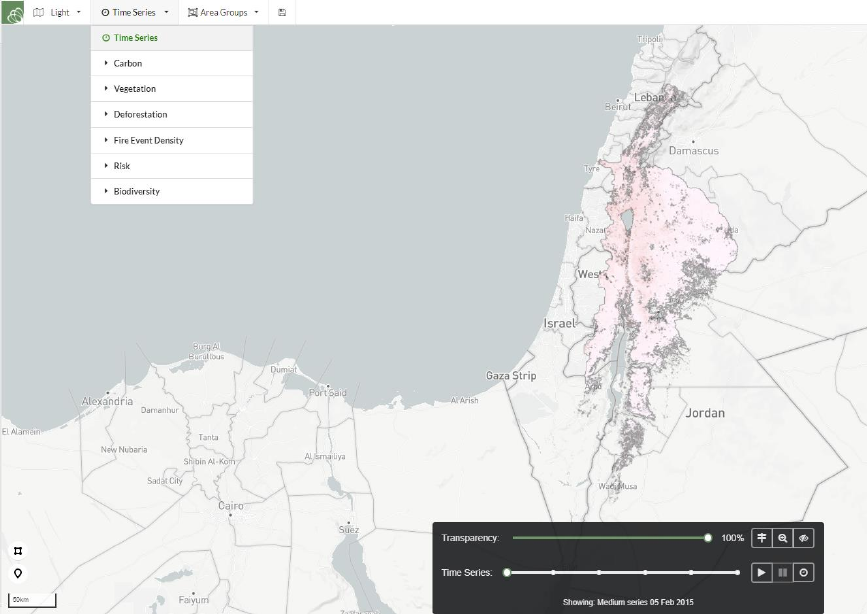Jump to third Time Series point
867x614 pixels.
tap(599, 573)
